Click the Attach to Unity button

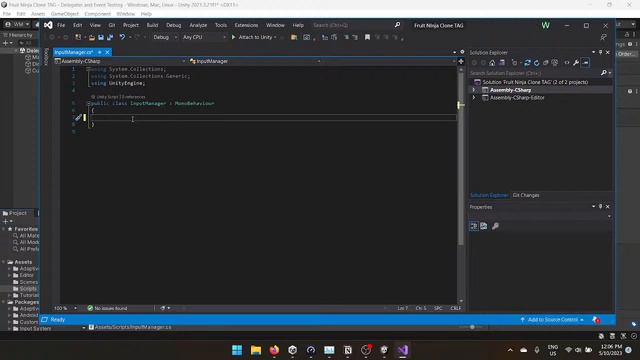(252, 37)
